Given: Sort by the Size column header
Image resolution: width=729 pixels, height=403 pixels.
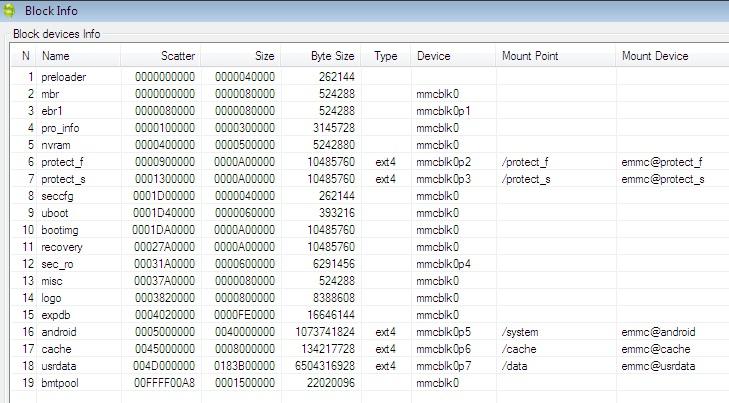Looking at the screenshot, I should (241, 56).
